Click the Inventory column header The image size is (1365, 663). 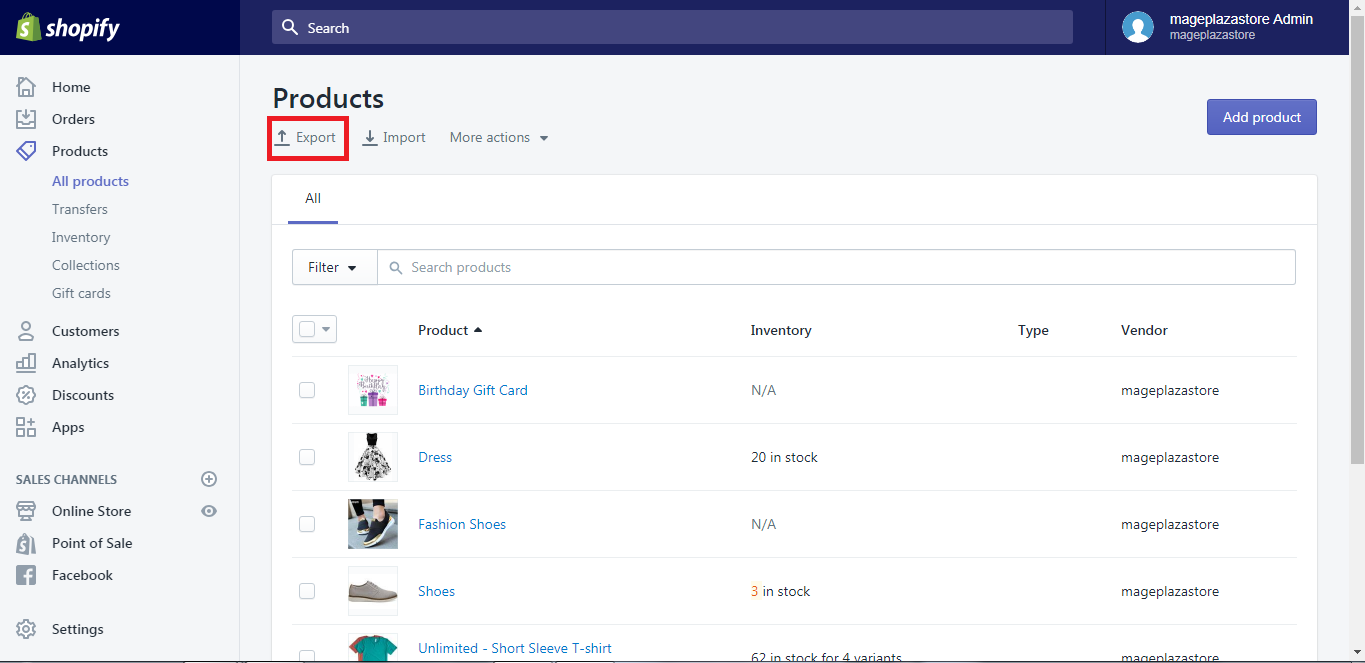(781, 330)
